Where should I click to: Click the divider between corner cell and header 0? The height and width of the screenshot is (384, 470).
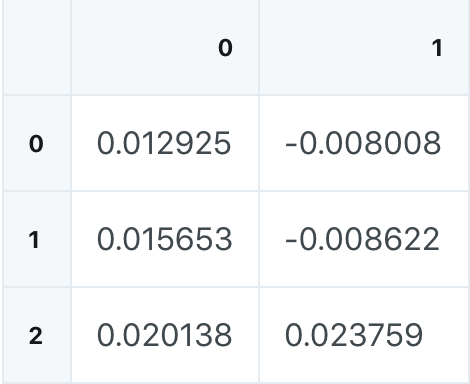tap(71, 47)
